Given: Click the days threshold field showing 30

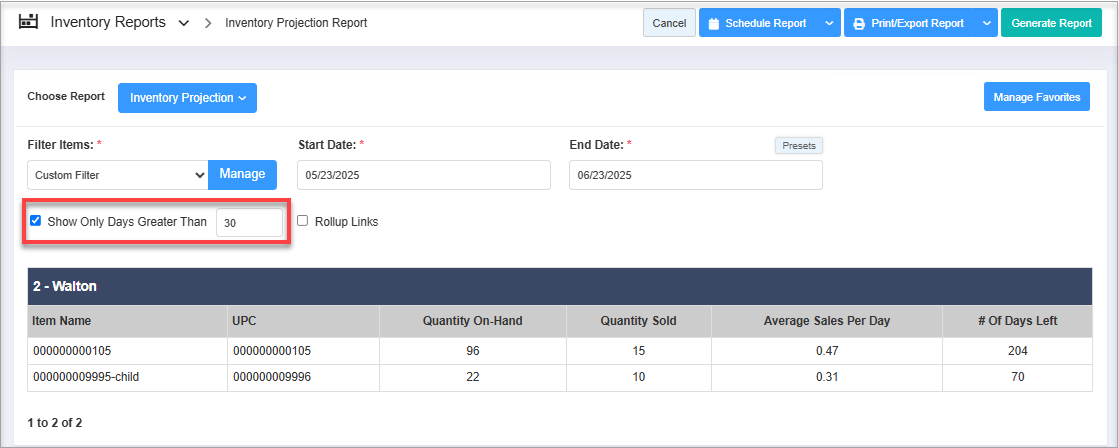Looking at the screenshot, I should click(249, 223).
